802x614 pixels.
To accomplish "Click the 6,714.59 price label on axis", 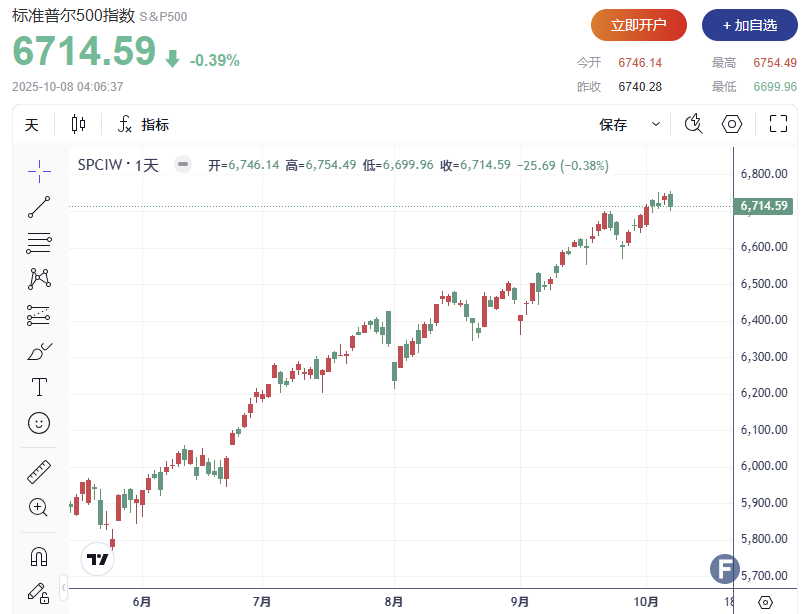I will (765, 207).
